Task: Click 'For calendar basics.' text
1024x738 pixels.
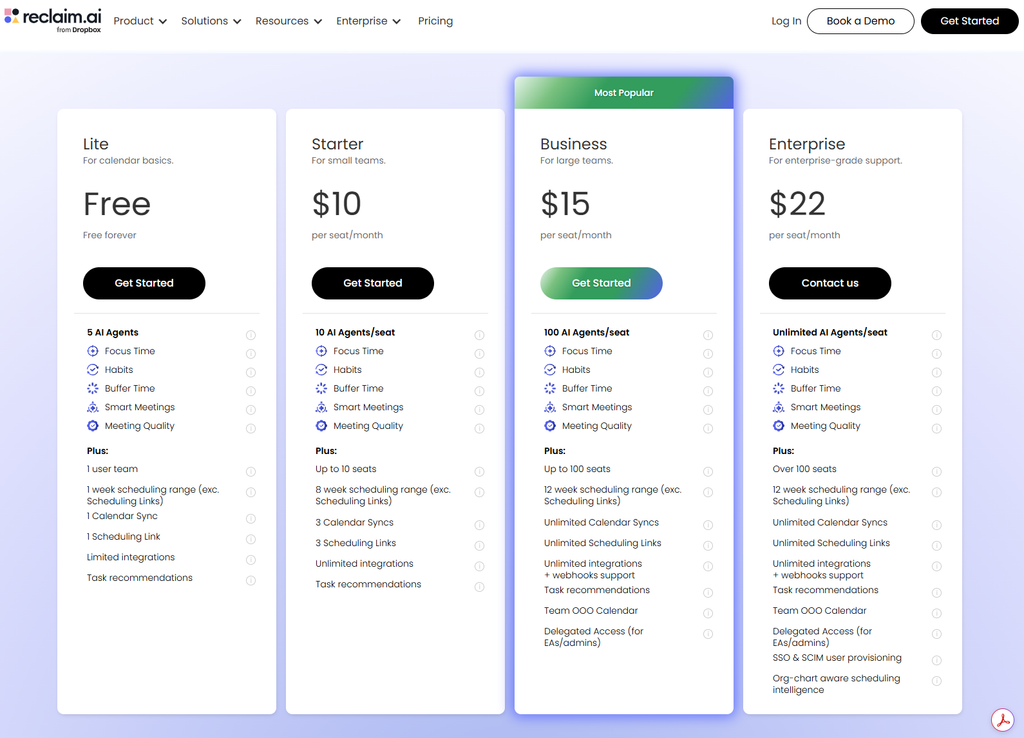Action: [x=128, y=161]
